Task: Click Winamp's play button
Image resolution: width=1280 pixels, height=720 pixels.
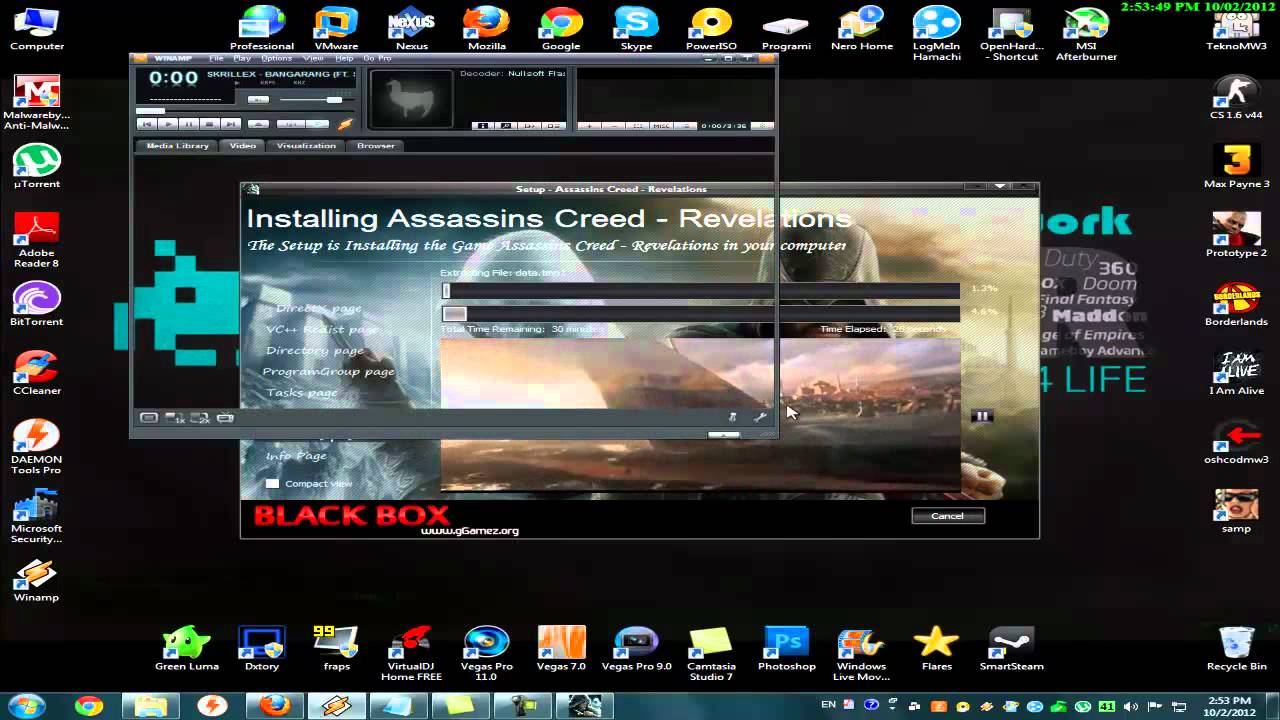Action: tap(168, 124)
